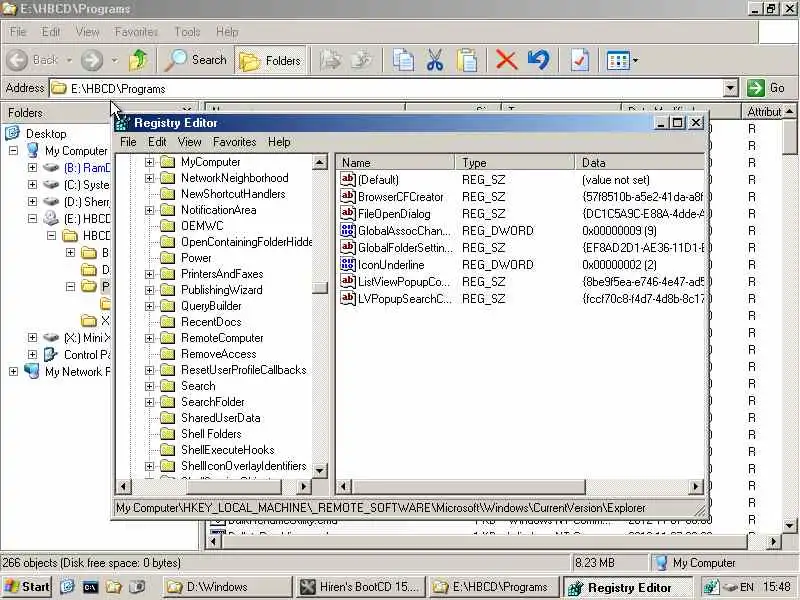This screenshot has height=600, width=800.
Task: Collapse My Computer in Folders tree
Action: click(13, 151)
